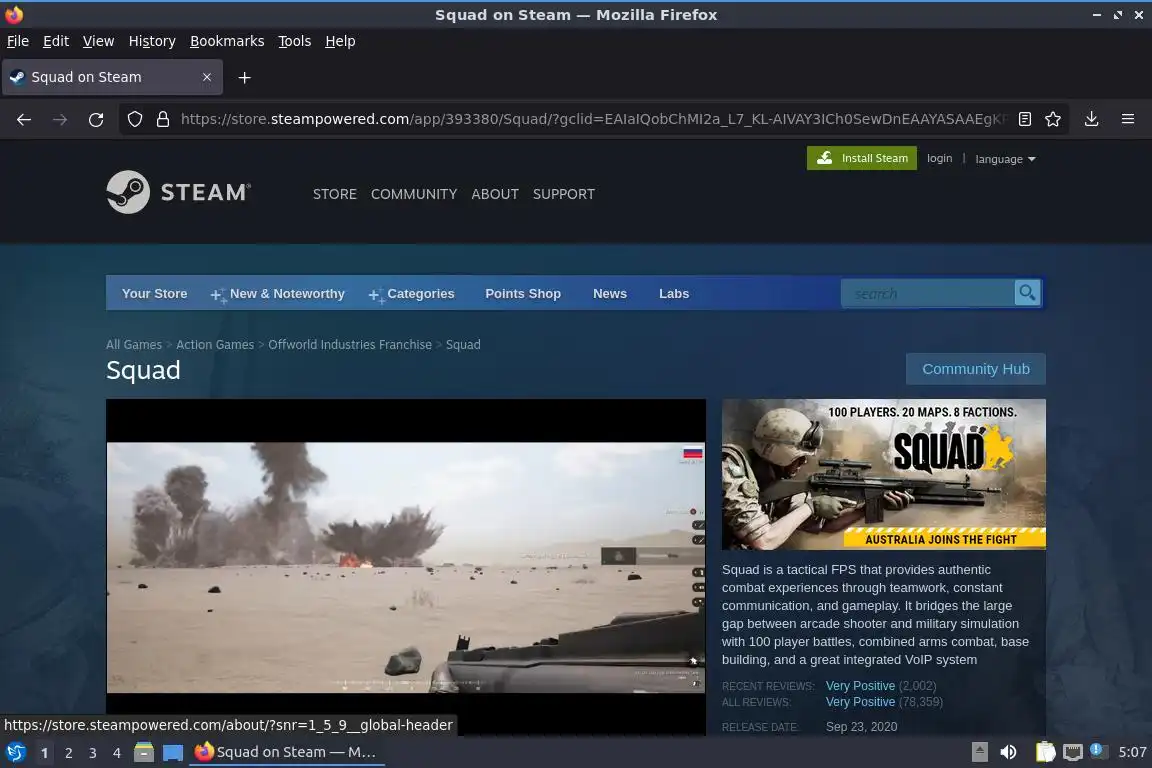
Task: Open the News tab
Action: [x=610, y=293]
